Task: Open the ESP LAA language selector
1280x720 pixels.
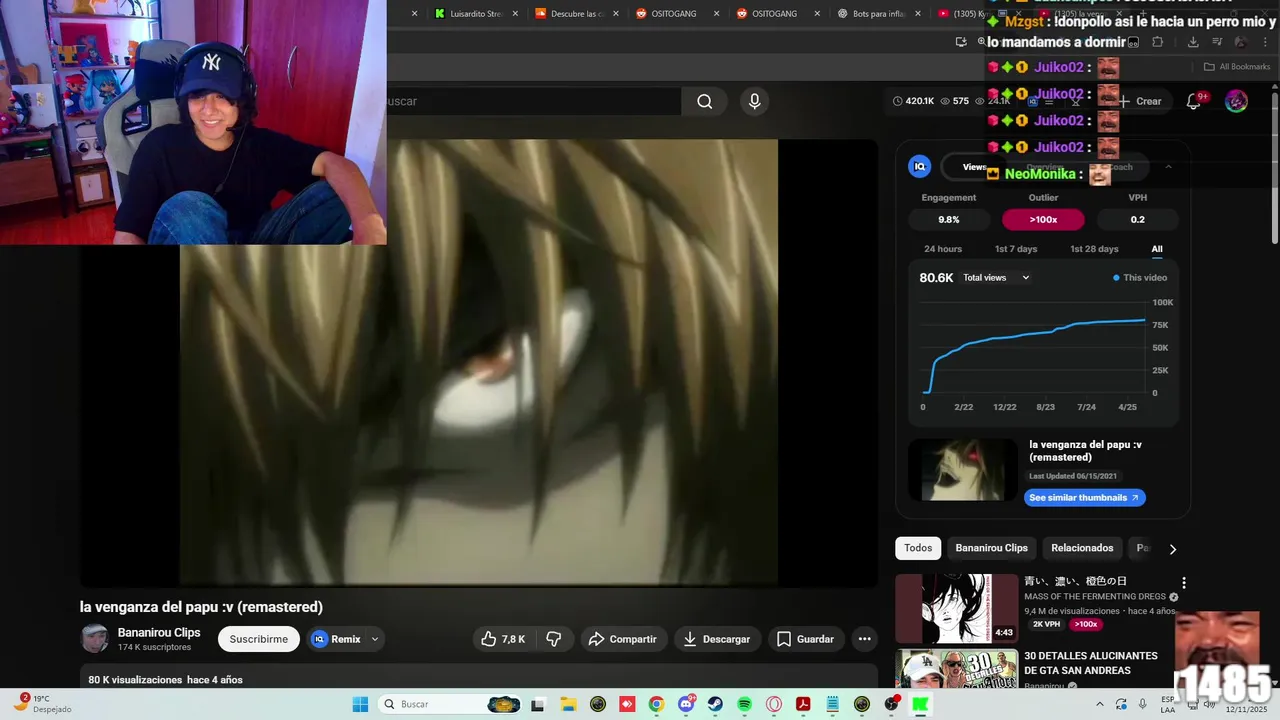Action: (1168, 704)
